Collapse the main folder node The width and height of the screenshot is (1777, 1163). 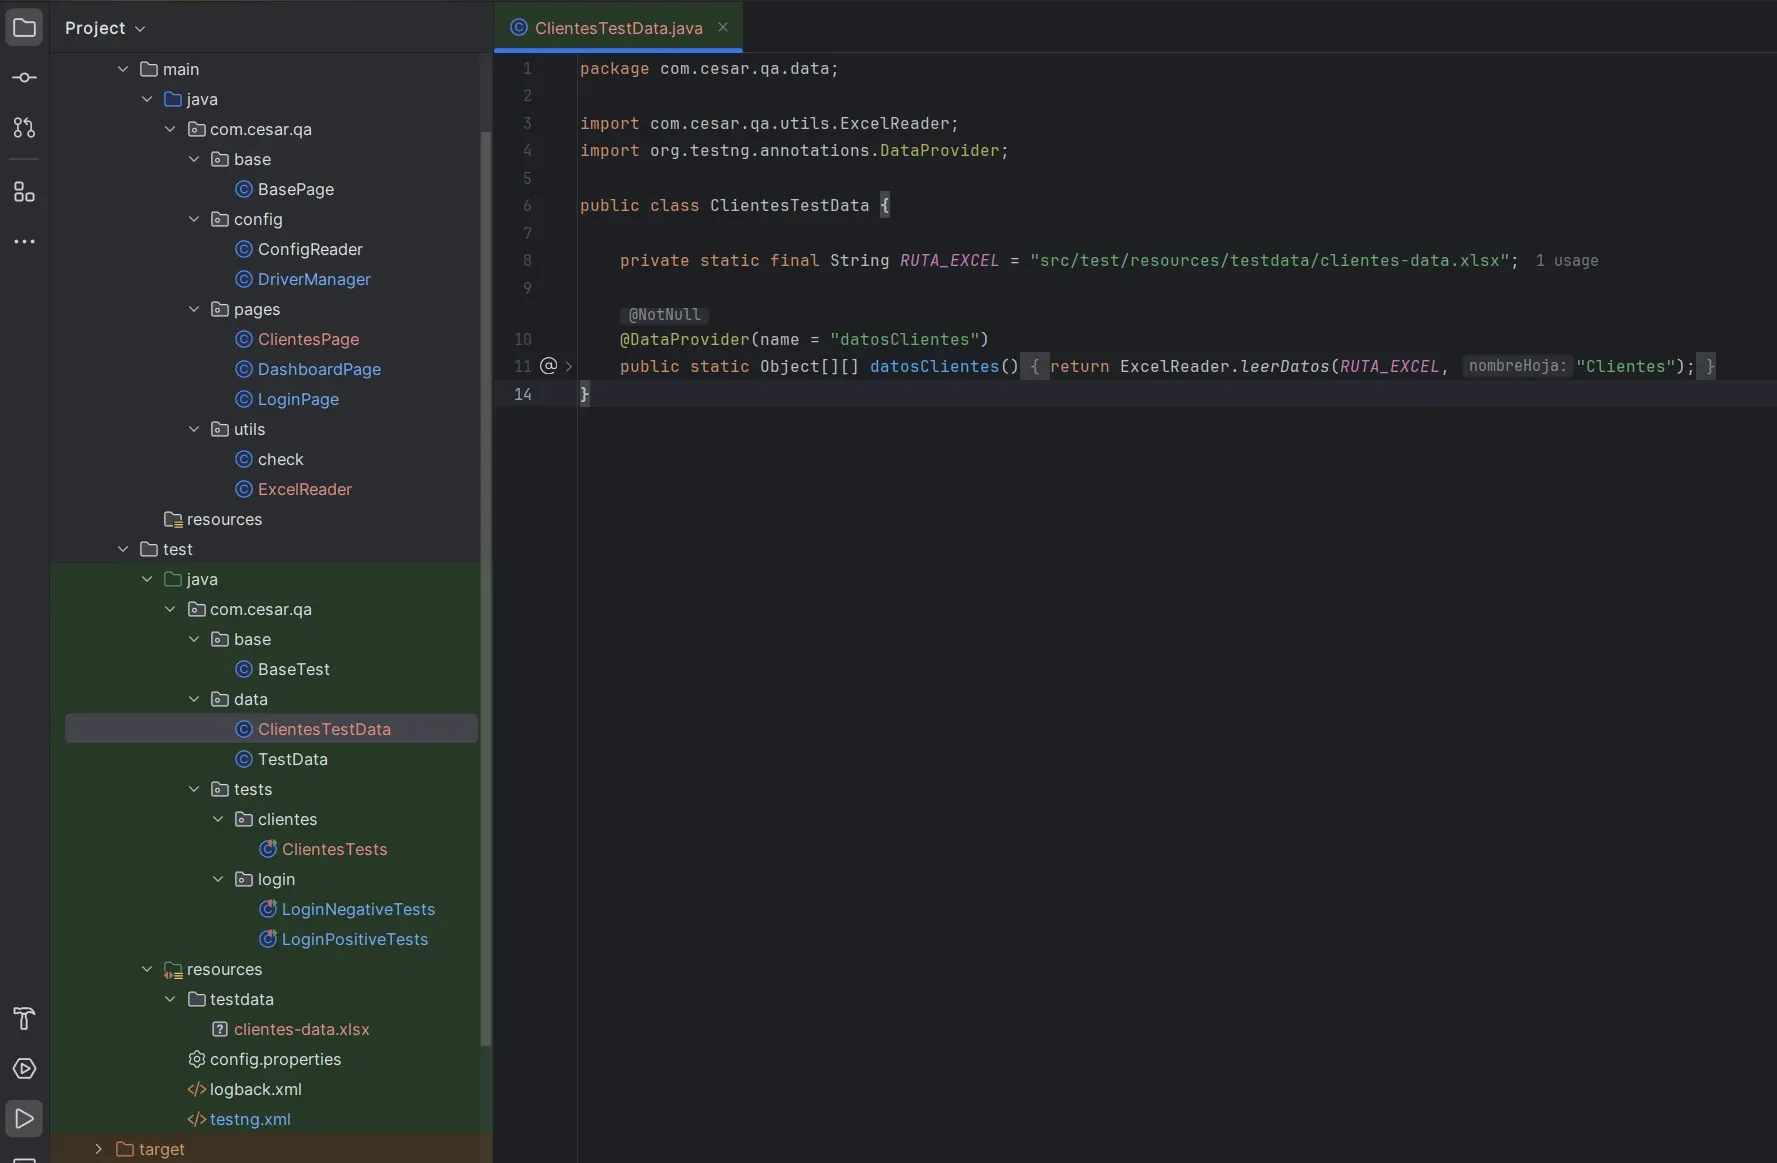(123, 69)
